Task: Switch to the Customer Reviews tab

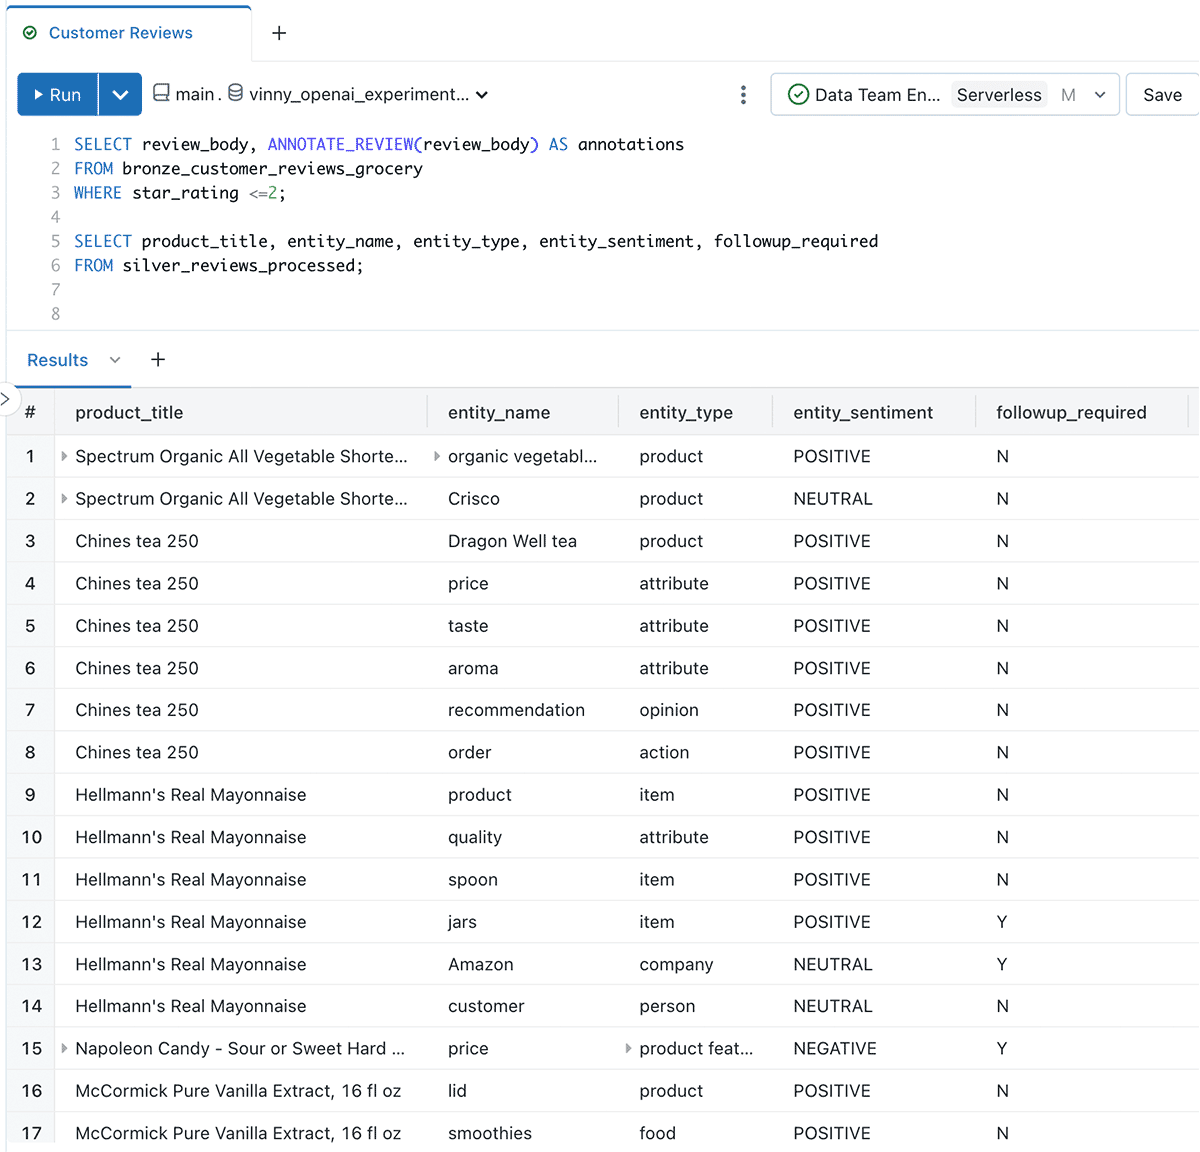Action: tap(120, 33)
